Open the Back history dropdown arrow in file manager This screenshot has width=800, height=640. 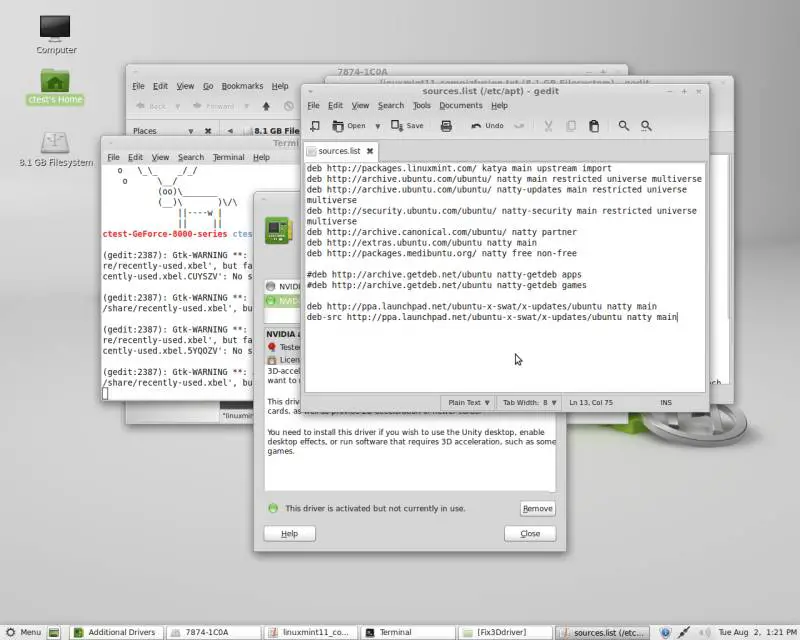[x=178, y=106]
